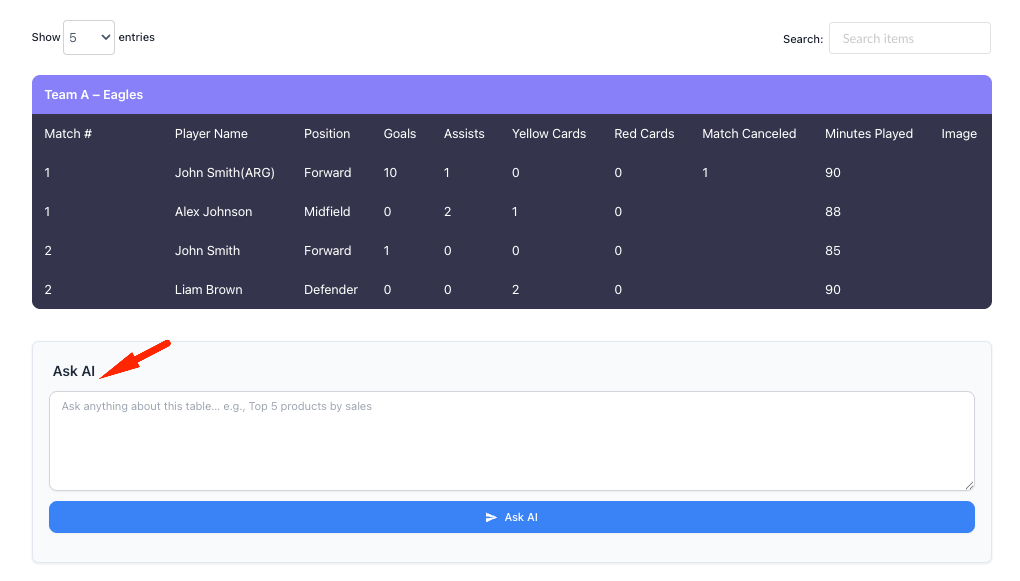The height and width of the screenshot is (581, 1020).
Task: Click the John Smith(ARG) player cell
Action: click(x=225, y=173)
